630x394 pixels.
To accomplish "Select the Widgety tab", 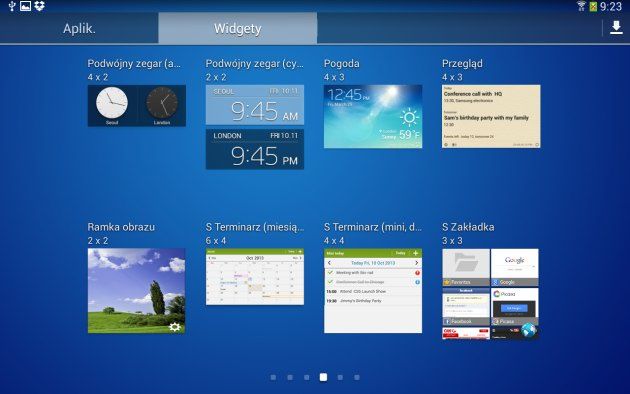I will pyautogui.click(x=237, y=29).
